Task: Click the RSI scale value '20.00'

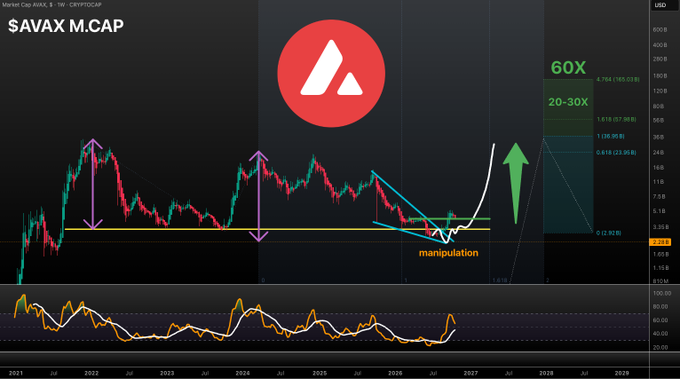Action: click(660, 347)
